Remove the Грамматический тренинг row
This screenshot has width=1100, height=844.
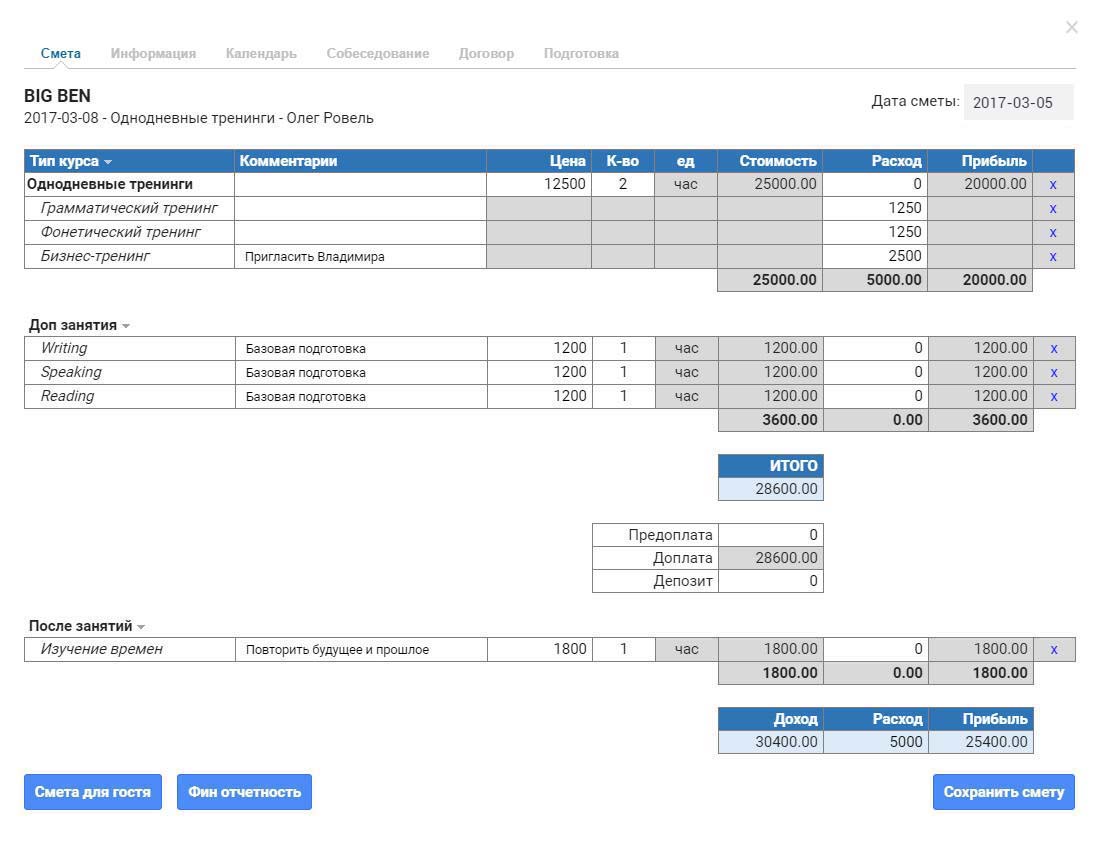pos(1052,209)
